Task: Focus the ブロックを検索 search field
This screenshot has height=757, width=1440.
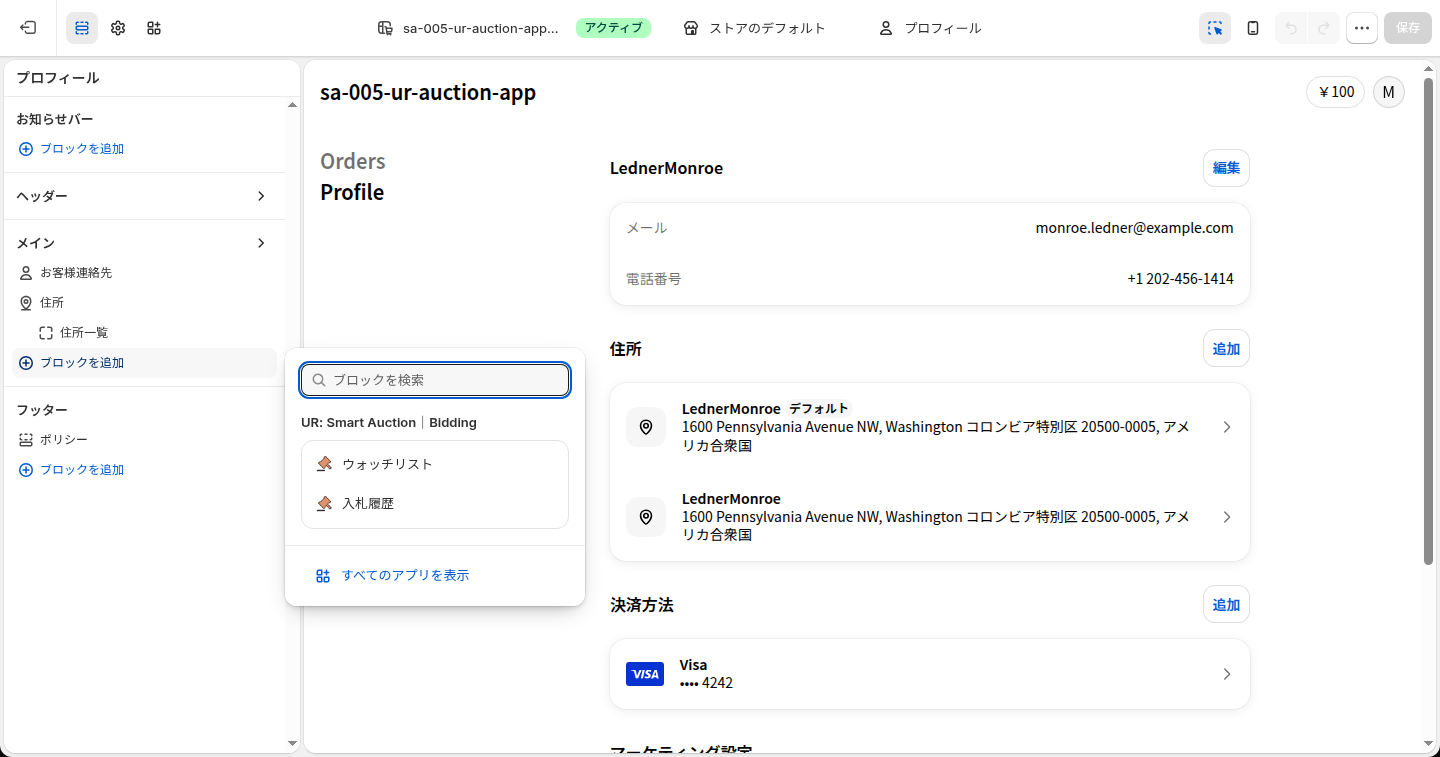Action: click(x=435, y=380)
